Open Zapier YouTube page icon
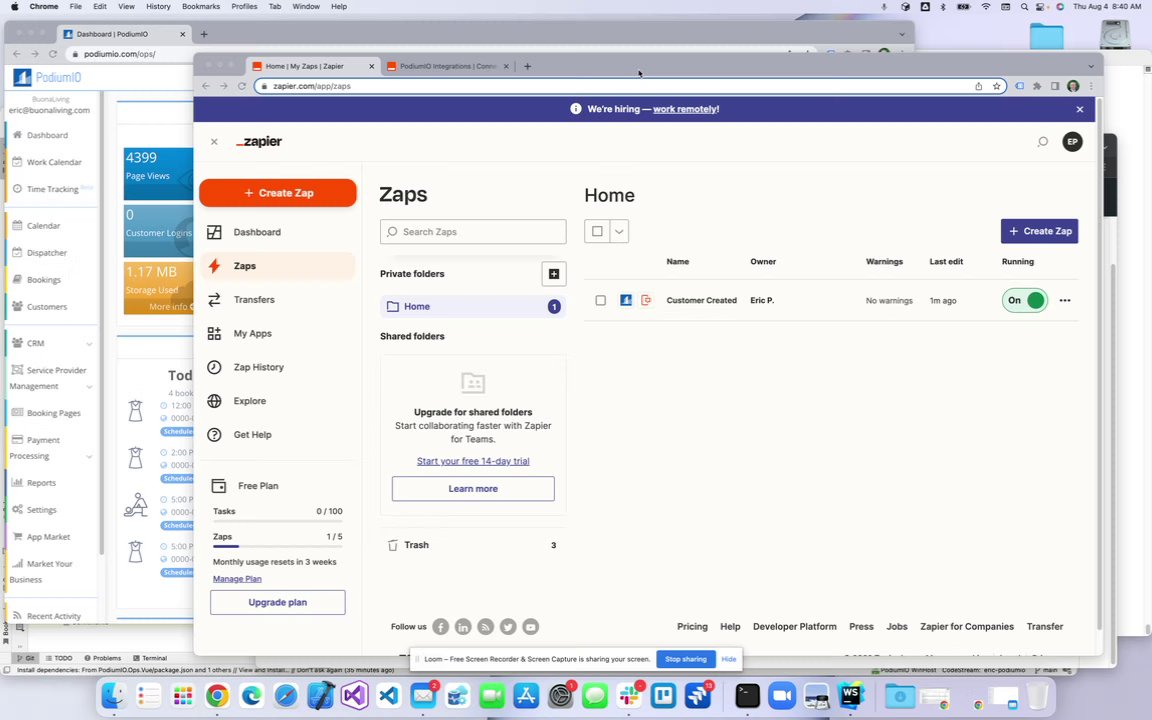 (x=530, y=627)
